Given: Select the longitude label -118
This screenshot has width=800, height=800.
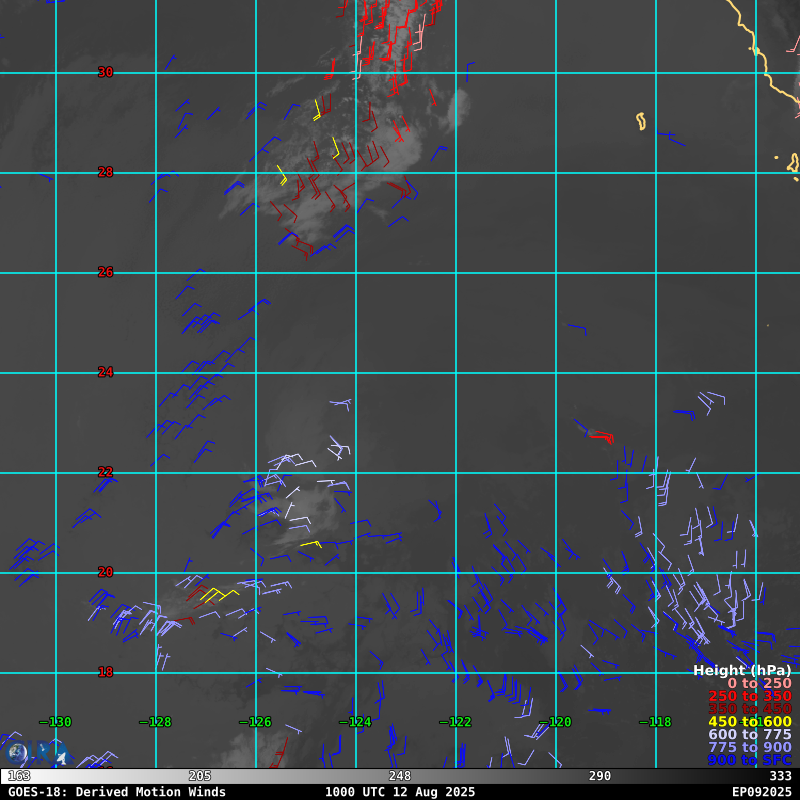Looking at the screenshot, I should click(x=656, y=722).
